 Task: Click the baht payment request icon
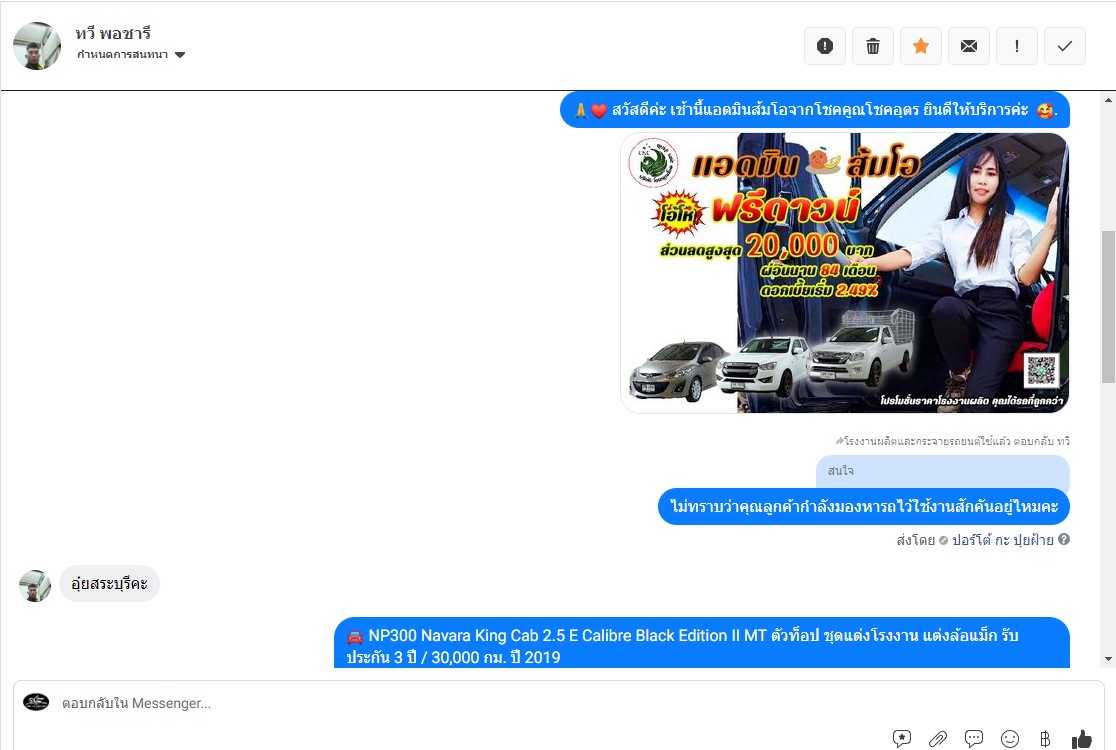(1045, 739)
